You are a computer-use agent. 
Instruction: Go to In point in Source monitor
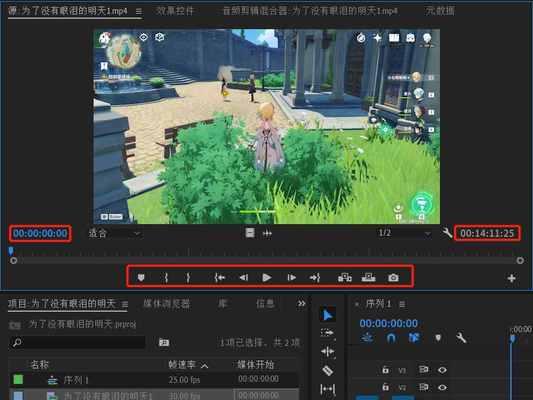(x=220, y=278)
